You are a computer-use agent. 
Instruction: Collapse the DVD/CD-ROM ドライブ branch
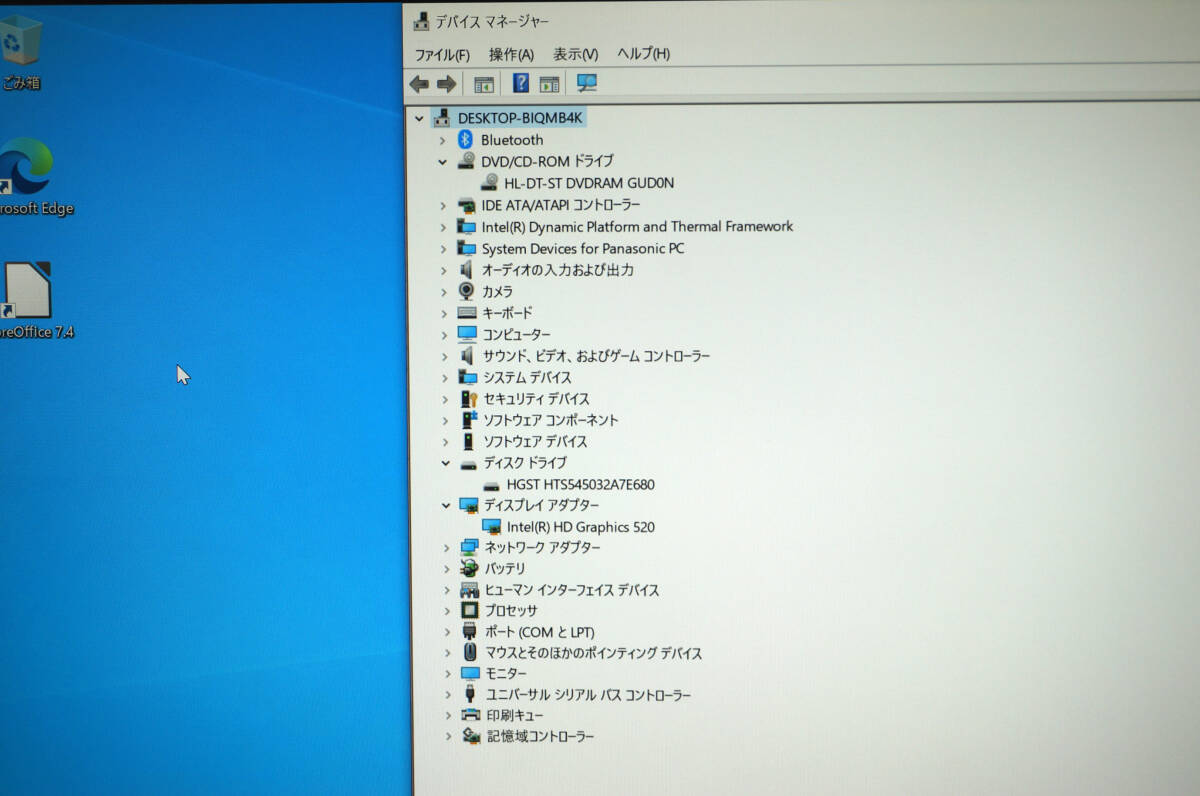(443, 161)
